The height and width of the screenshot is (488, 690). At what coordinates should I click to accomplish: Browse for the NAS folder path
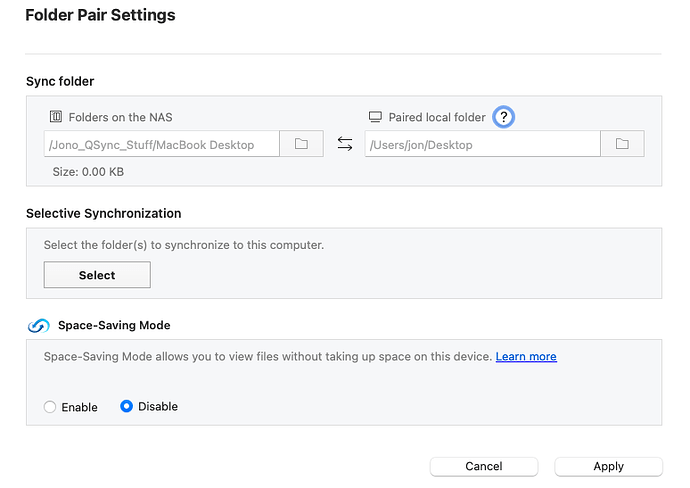[301, 144]
